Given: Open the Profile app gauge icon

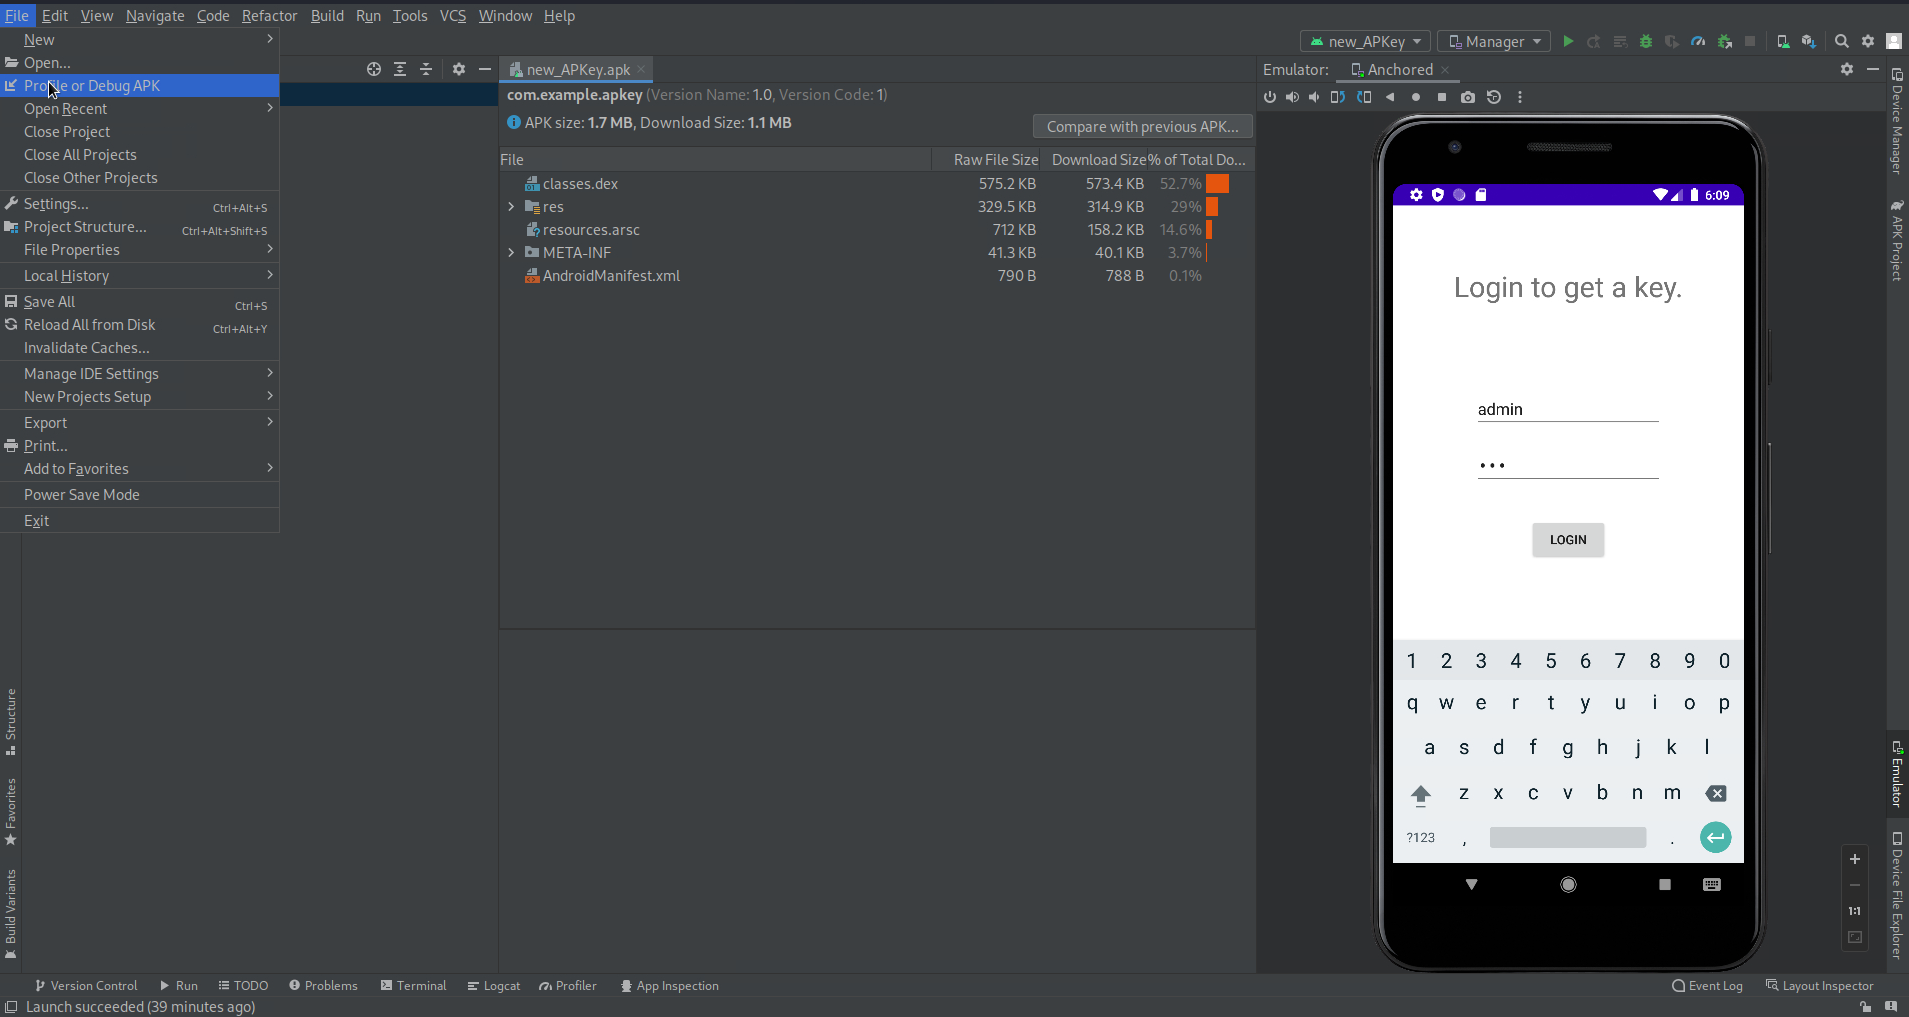Looking at the screenshot, I should coord(1698,41).
